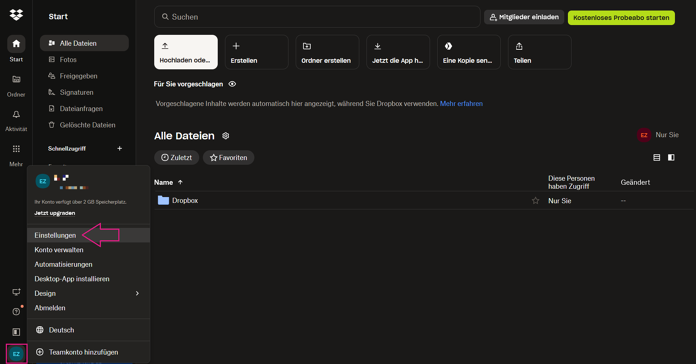Expand the Design submenu
Image resolution: width=696 pixels, height=364 pixels.
click(x=88, y=293)
